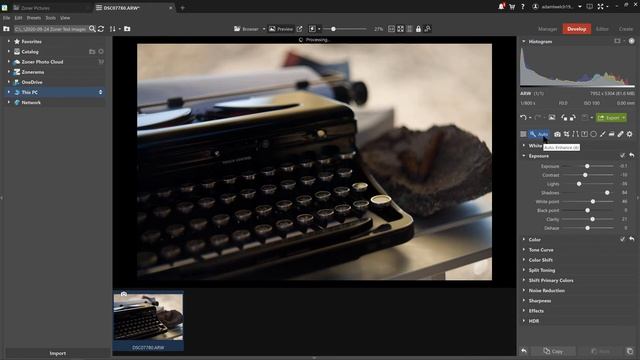The width and height of the screenshot is (640, 360).
Task: Open the Browser mode dropdown arrow
Action: click(x=264, y=29)
